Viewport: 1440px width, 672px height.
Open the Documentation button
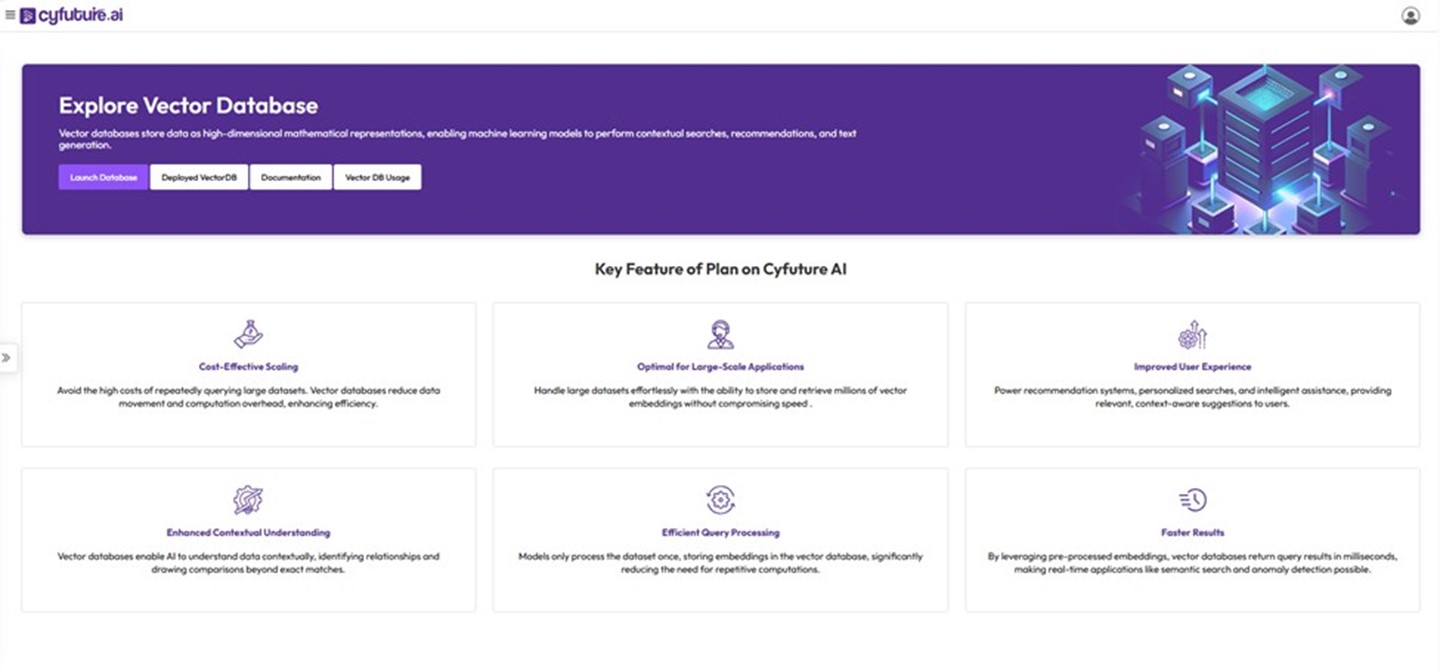[x=291, y=177]
